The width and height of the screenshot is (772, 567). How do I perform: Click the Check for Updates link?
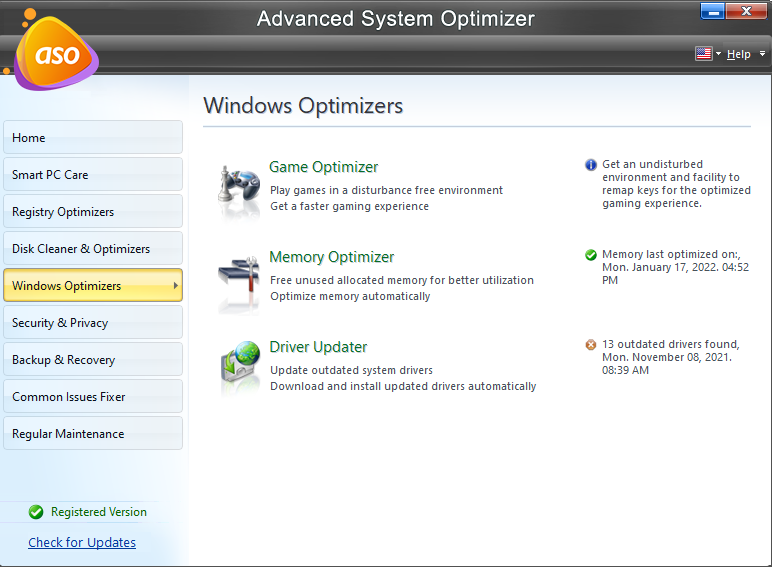pos(82,542)
